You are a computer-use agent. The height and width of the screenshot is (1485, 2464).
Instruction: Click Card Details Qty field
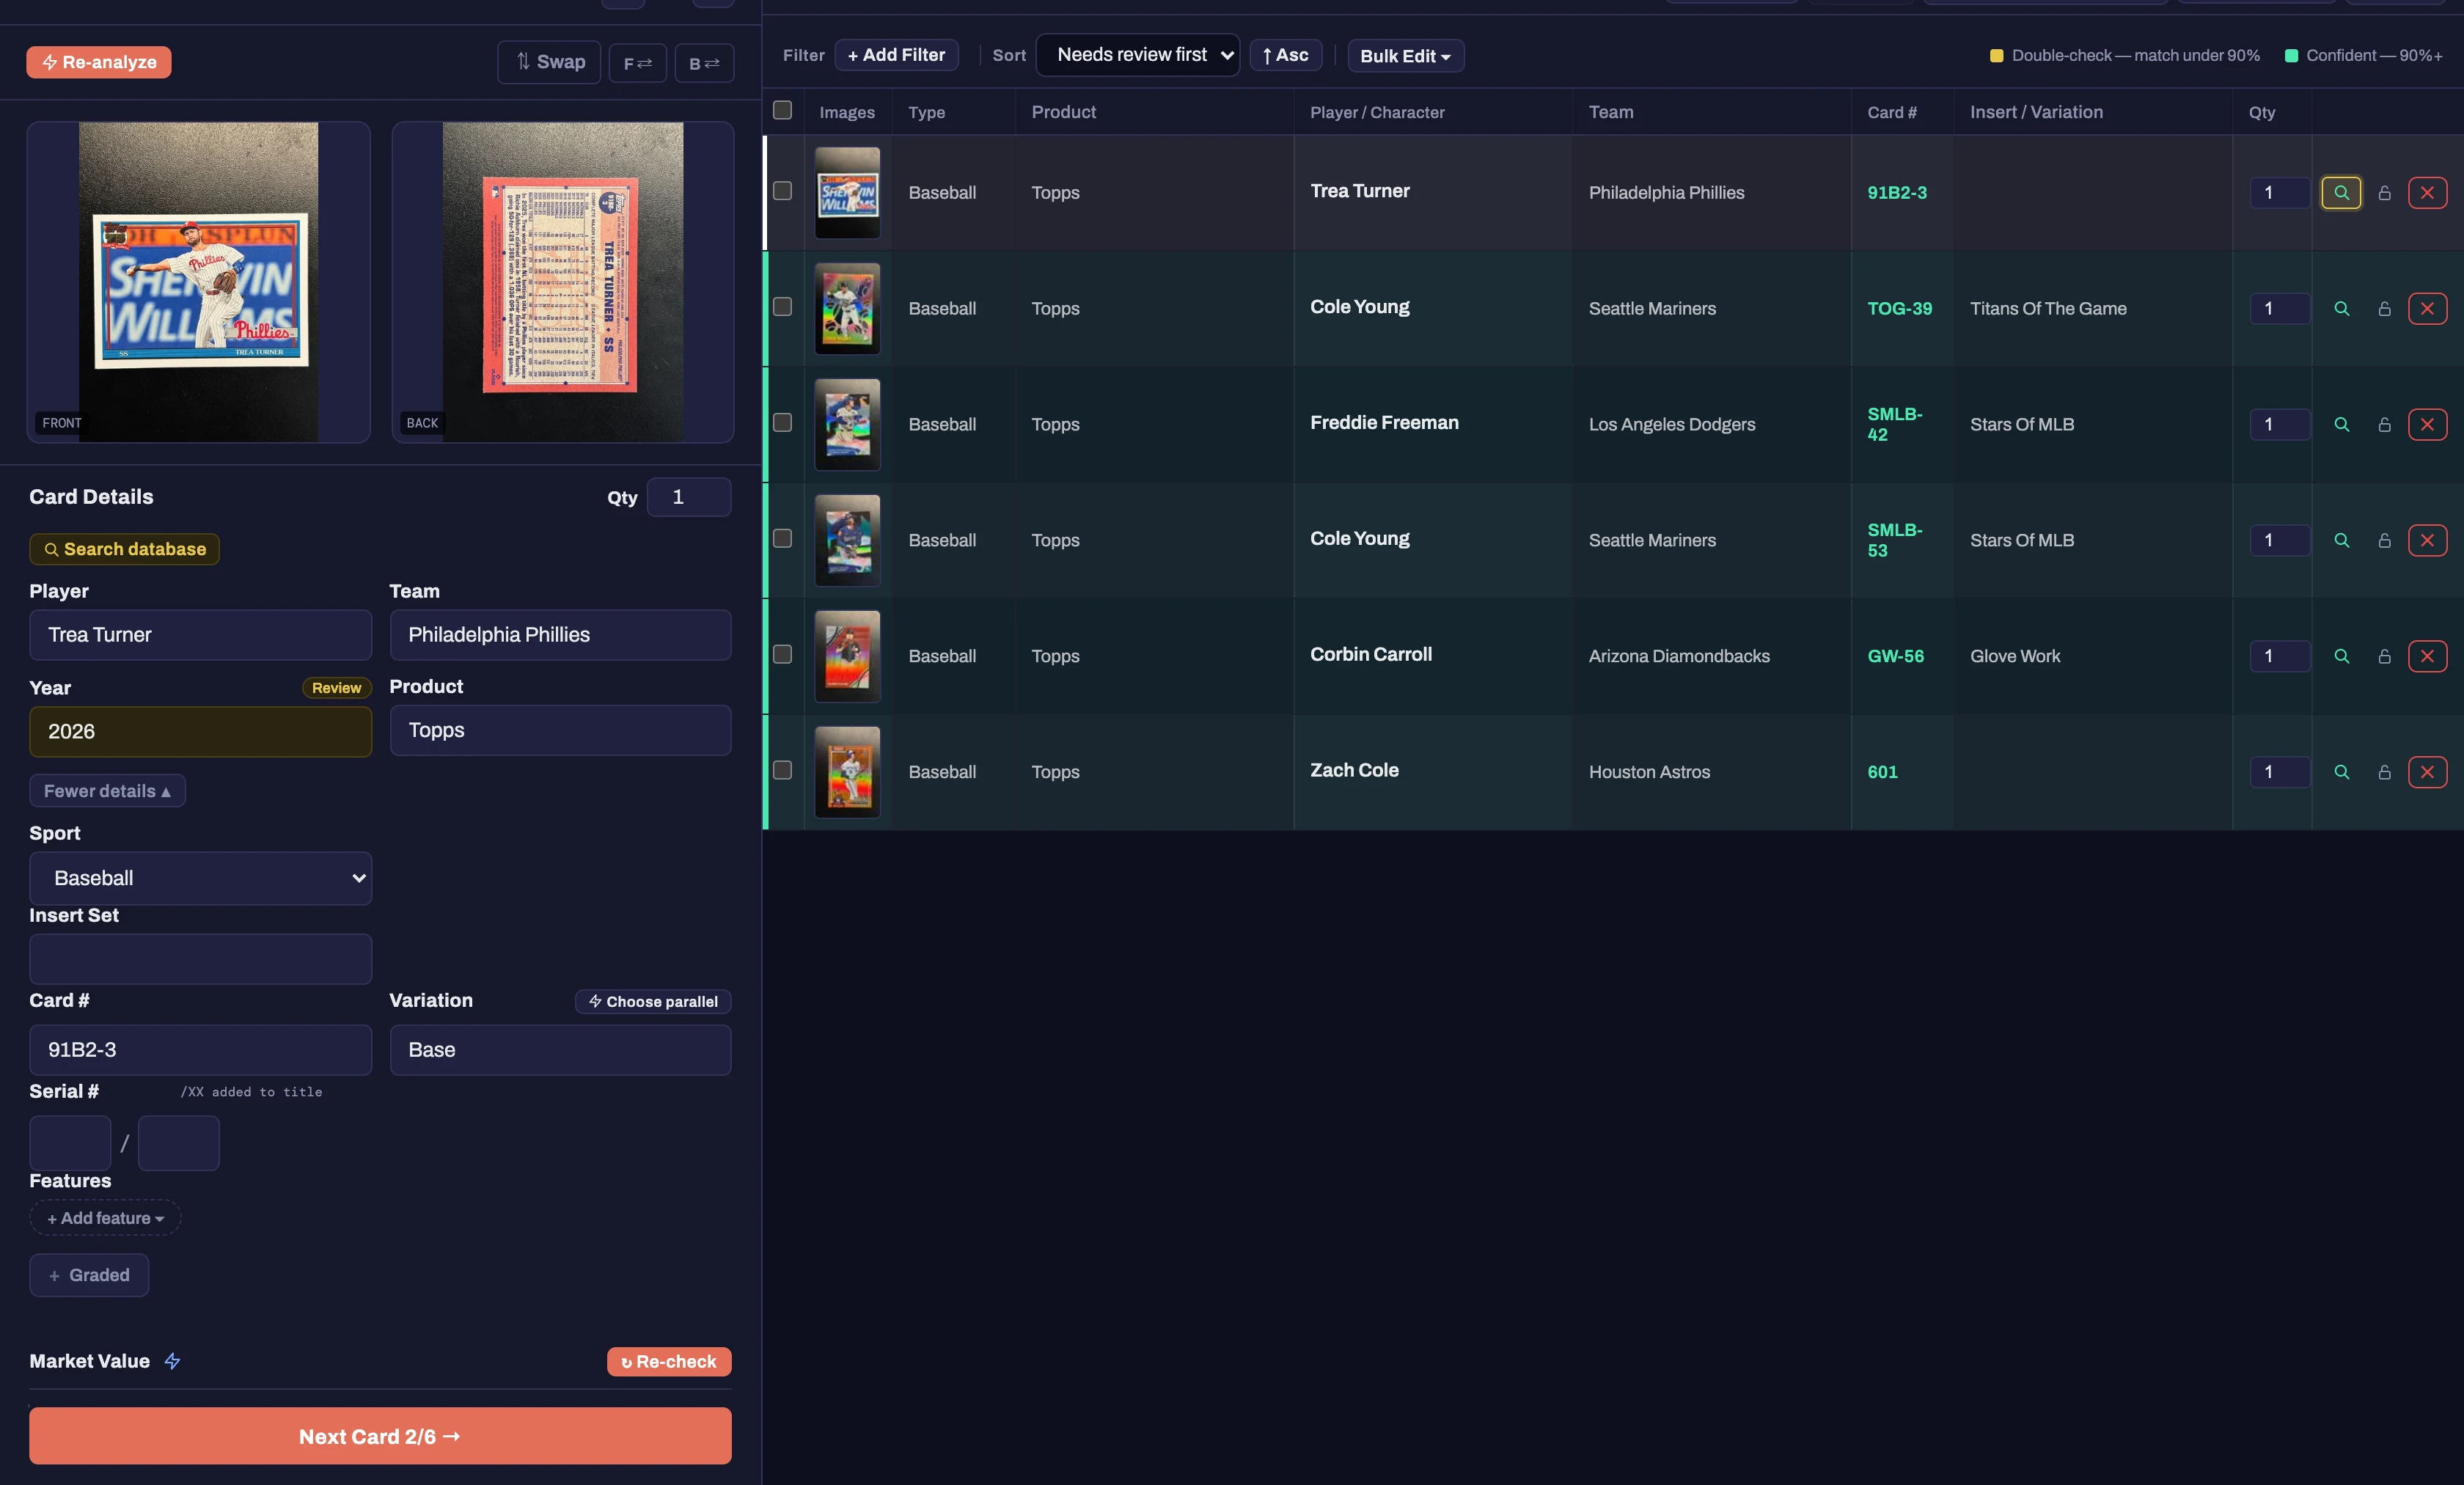[689, 497]
